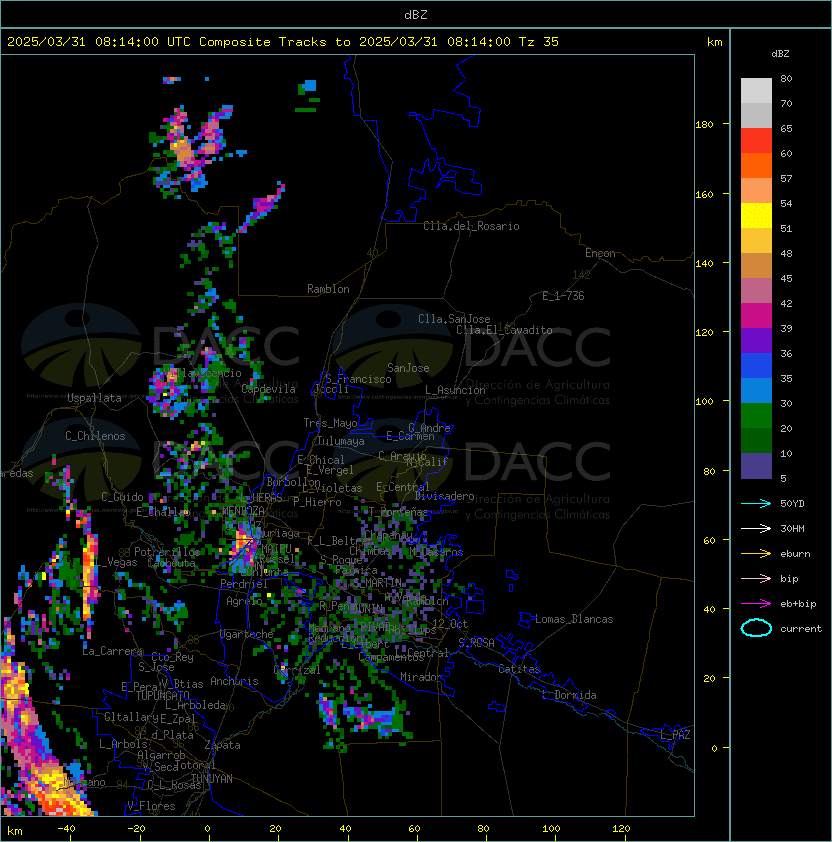
Task: Click the 'Encon' place label
Action: (x=600, y=253)
